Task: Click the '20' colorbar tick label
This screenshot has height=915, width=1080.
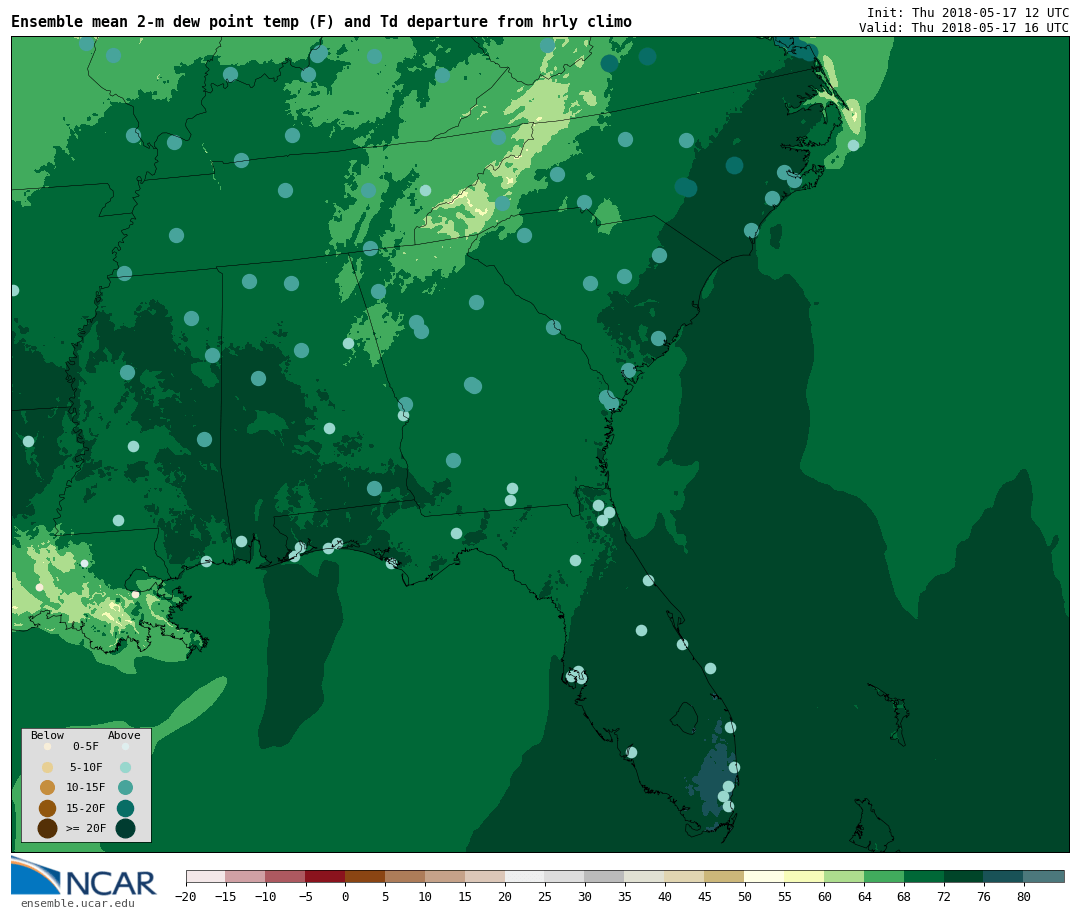Action: pos(505,896)
